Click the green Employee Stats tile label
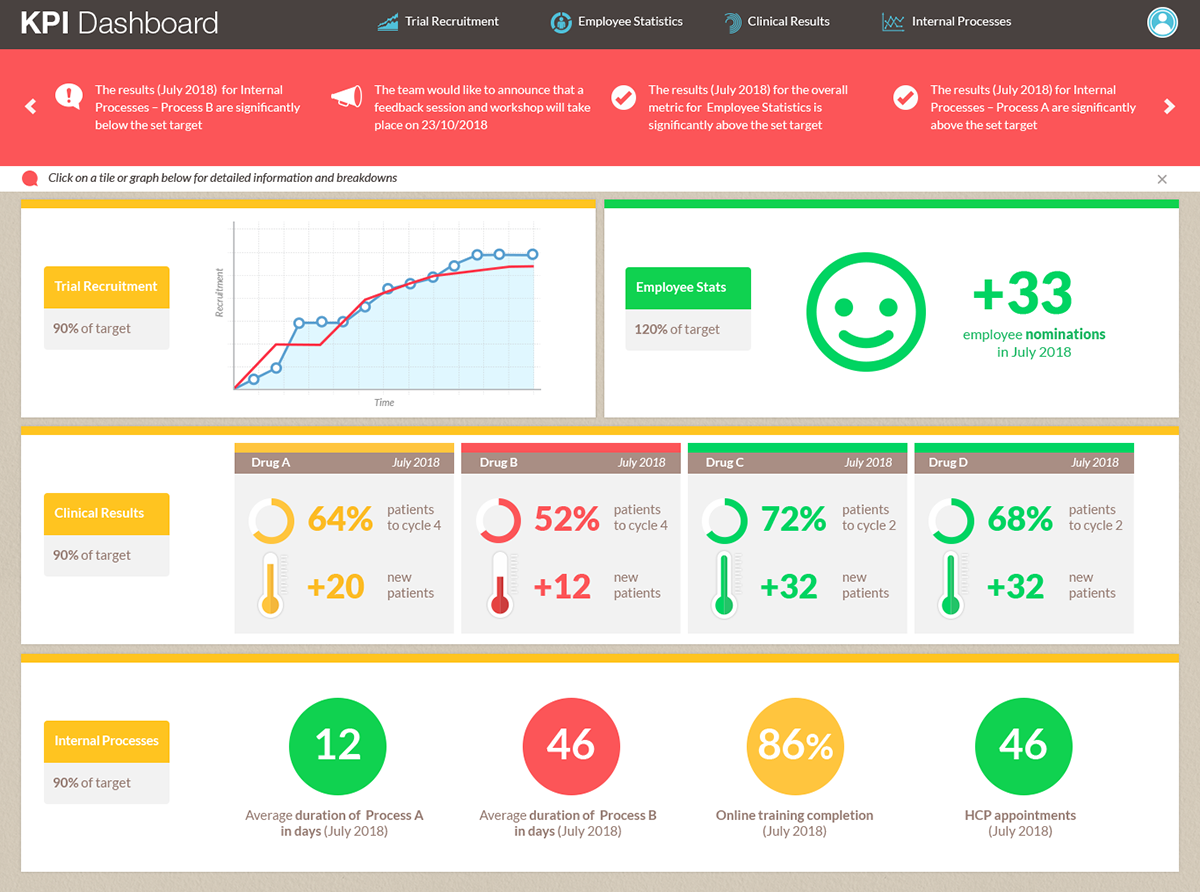 [x=688, y=288]
